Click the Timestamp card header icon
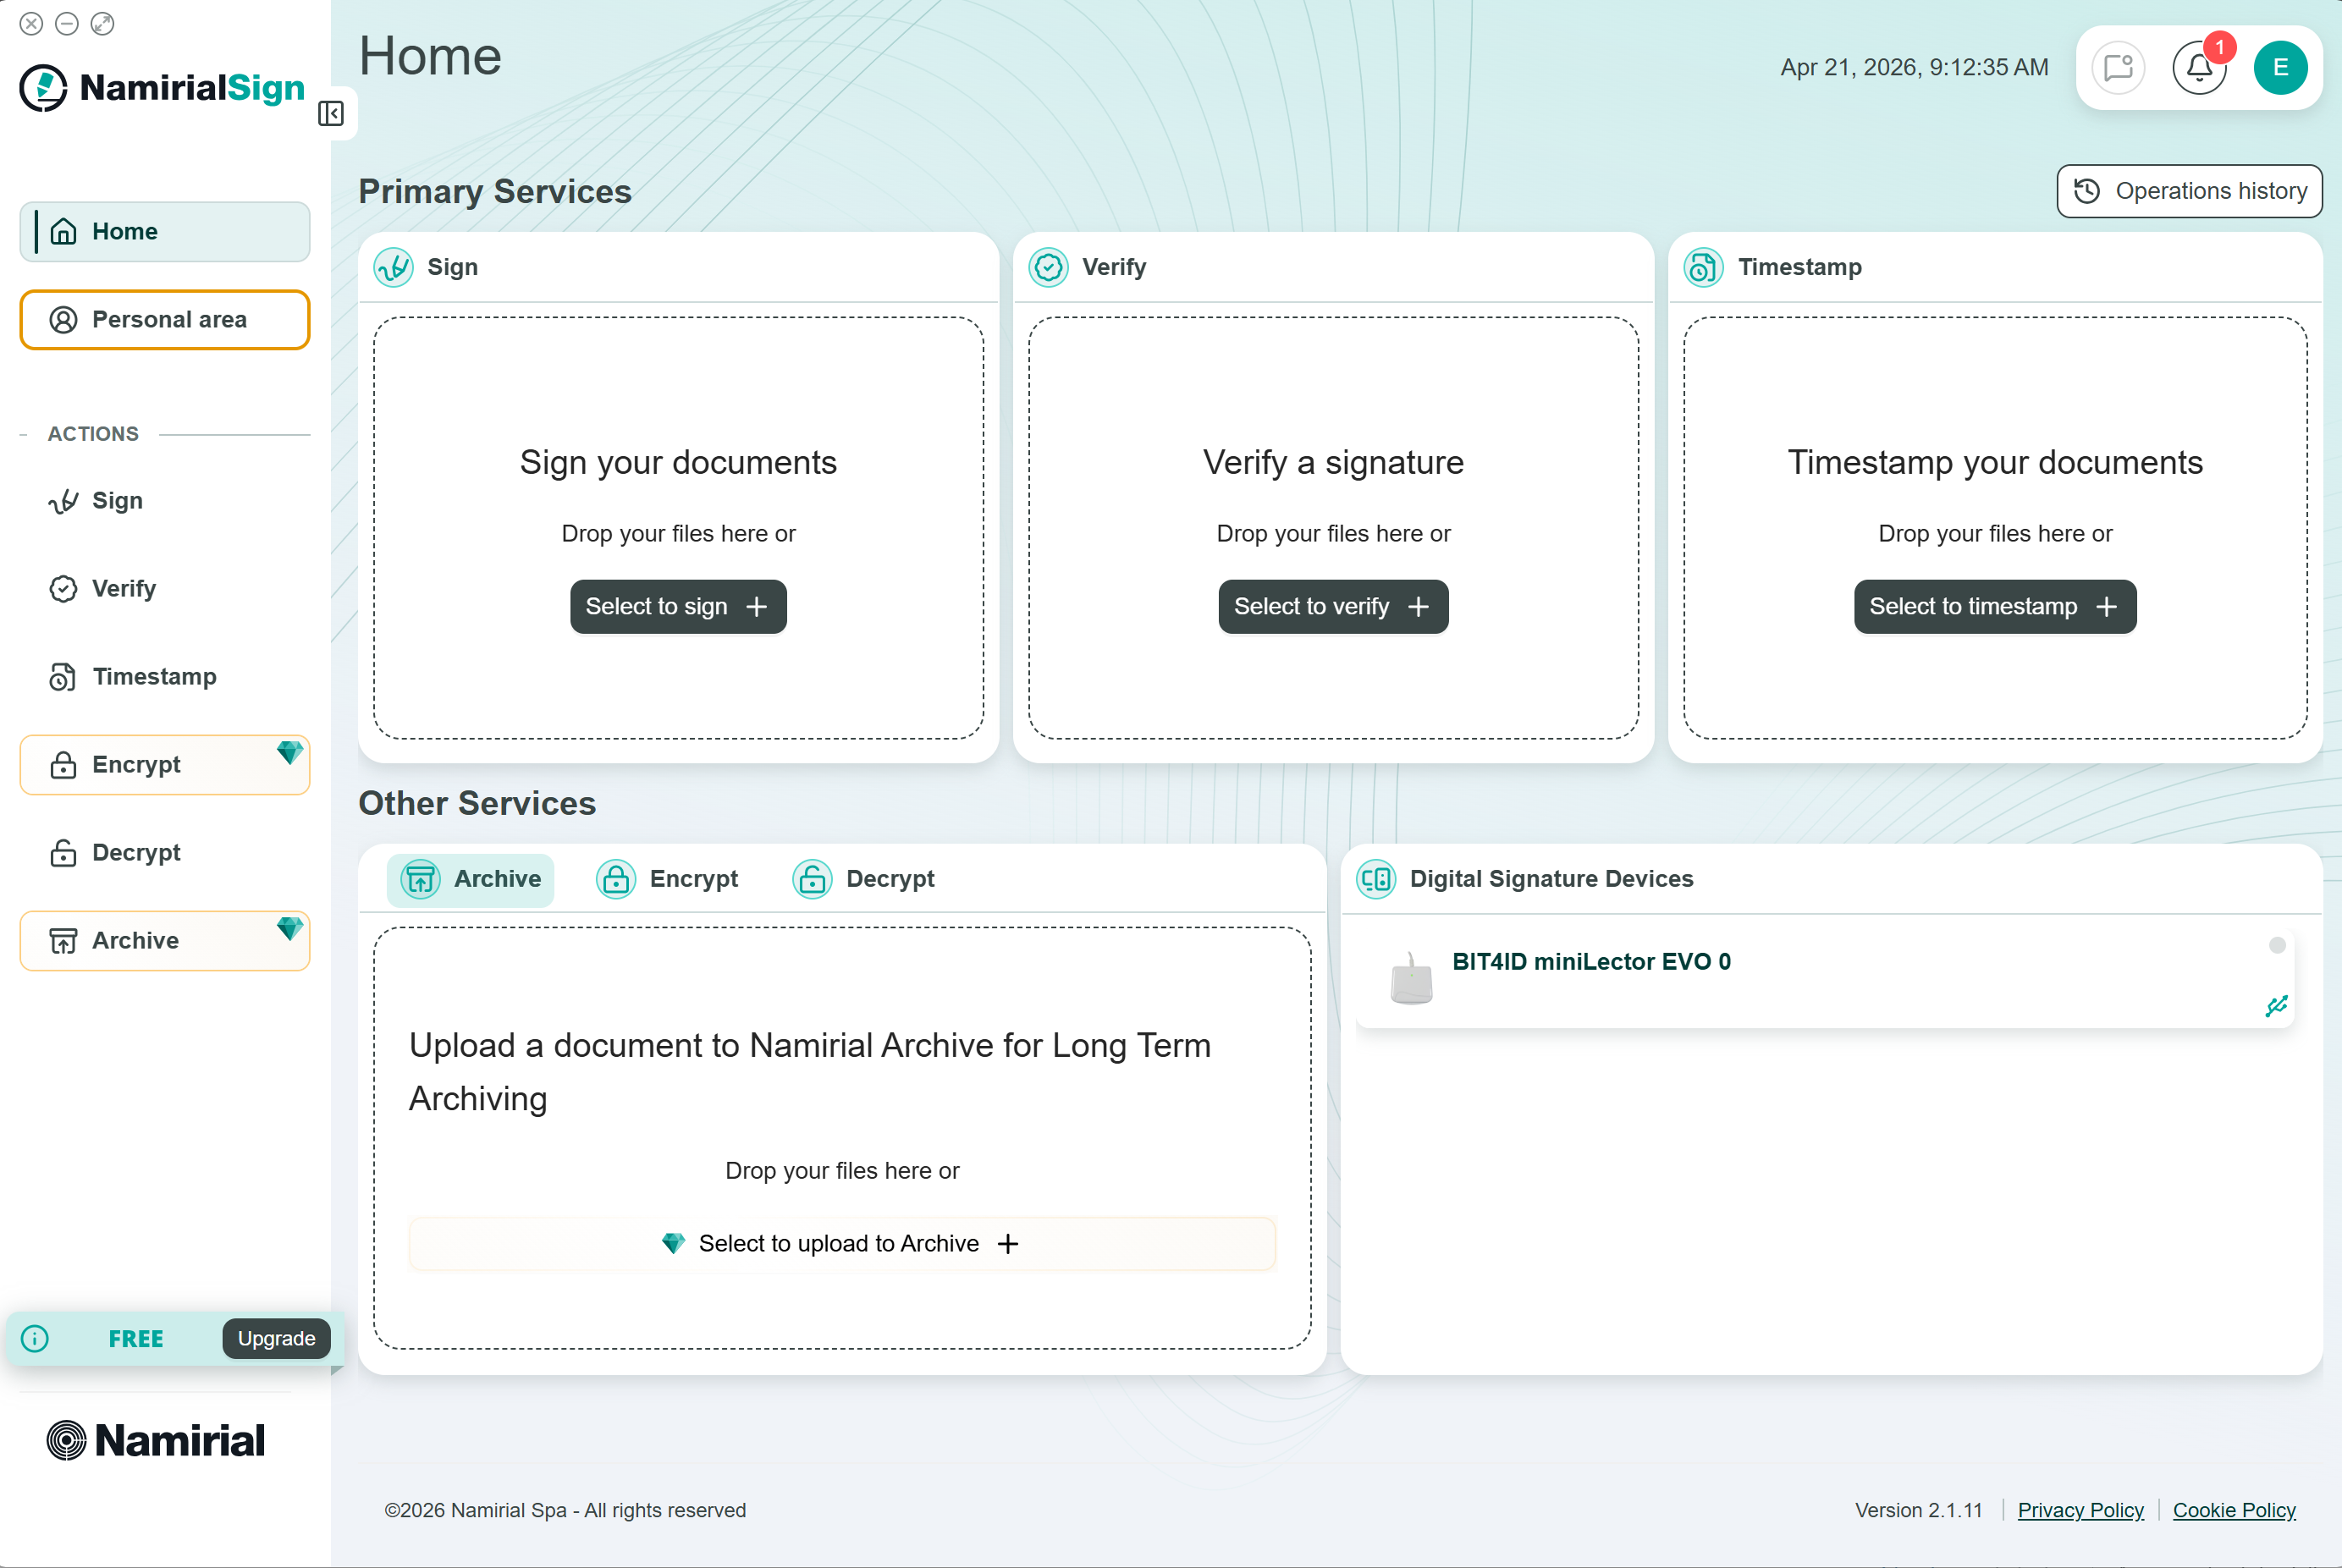The height and width of the screenshot is (1568, 2342). (x=1703, y=267)
